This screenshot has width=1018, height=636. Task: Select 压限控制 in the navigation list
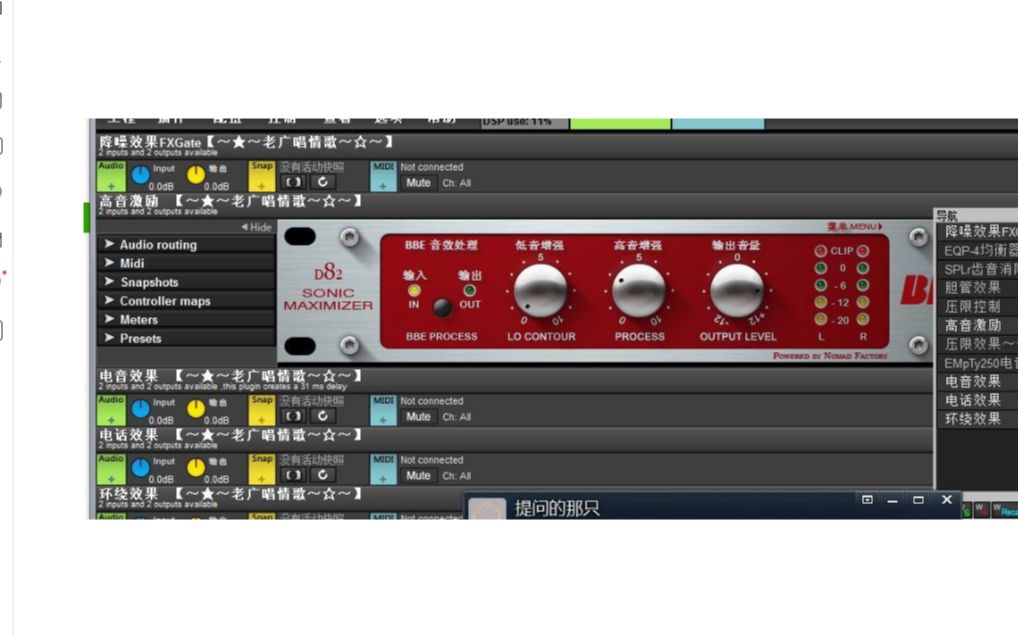click(x=978, y=306)
